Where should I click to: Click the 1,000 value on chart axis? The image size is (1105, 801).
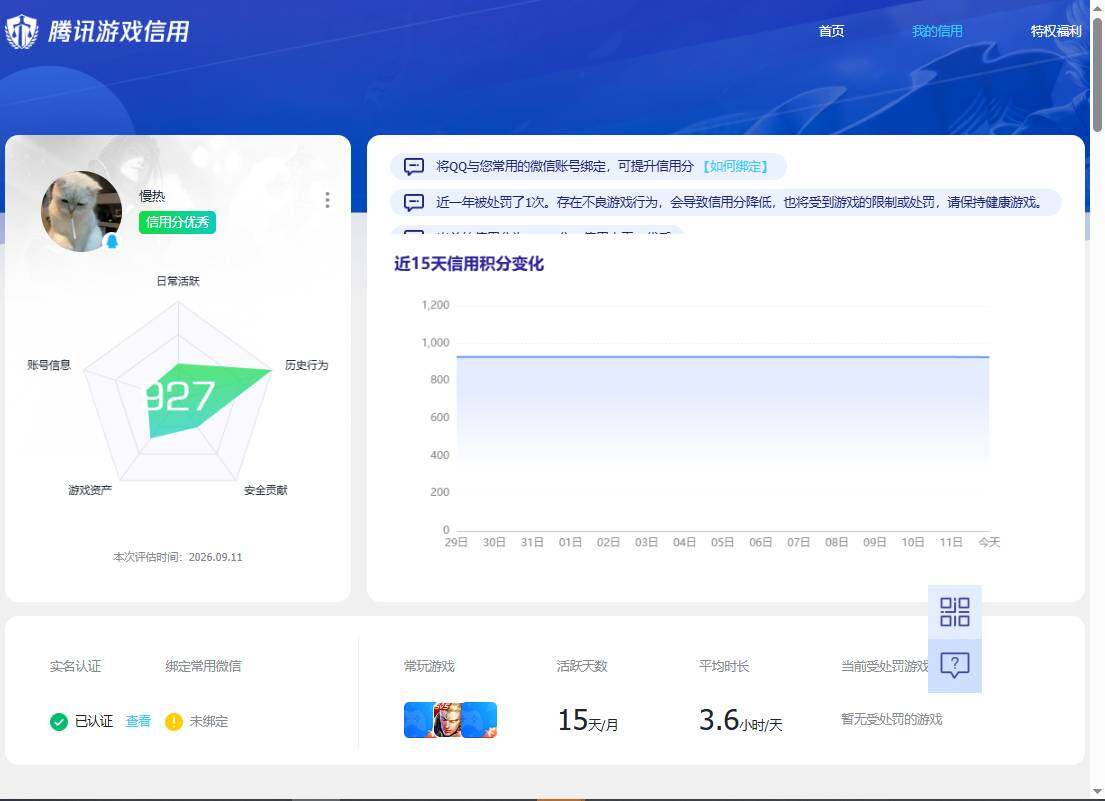(436, 342)
